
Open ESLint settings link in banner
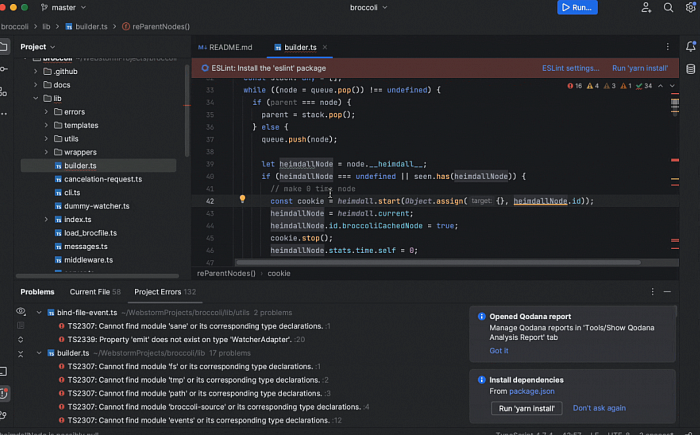(x=571, y=68)
